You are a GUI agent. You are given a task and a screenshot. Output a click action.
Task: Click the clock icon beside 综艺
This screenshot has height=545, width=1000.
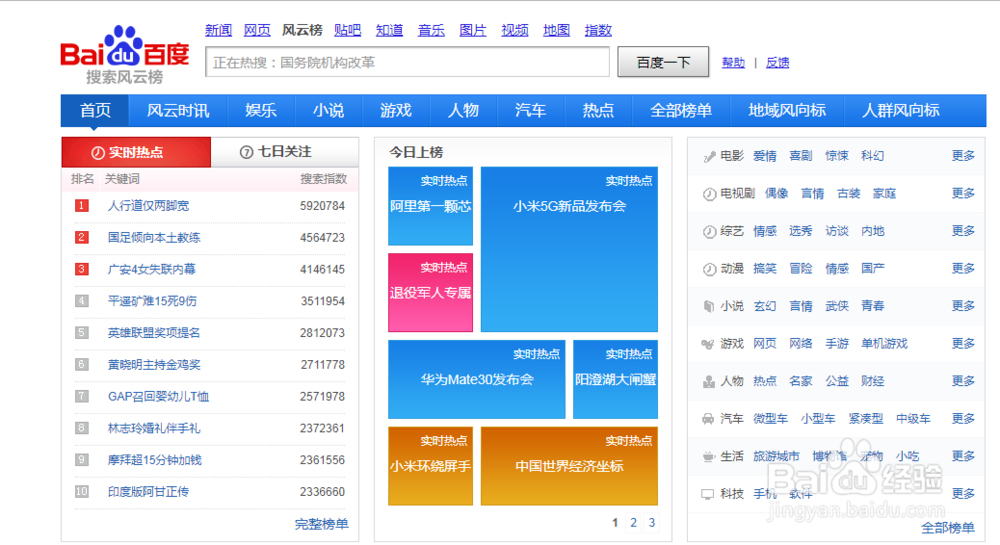[x=709, y=231]
